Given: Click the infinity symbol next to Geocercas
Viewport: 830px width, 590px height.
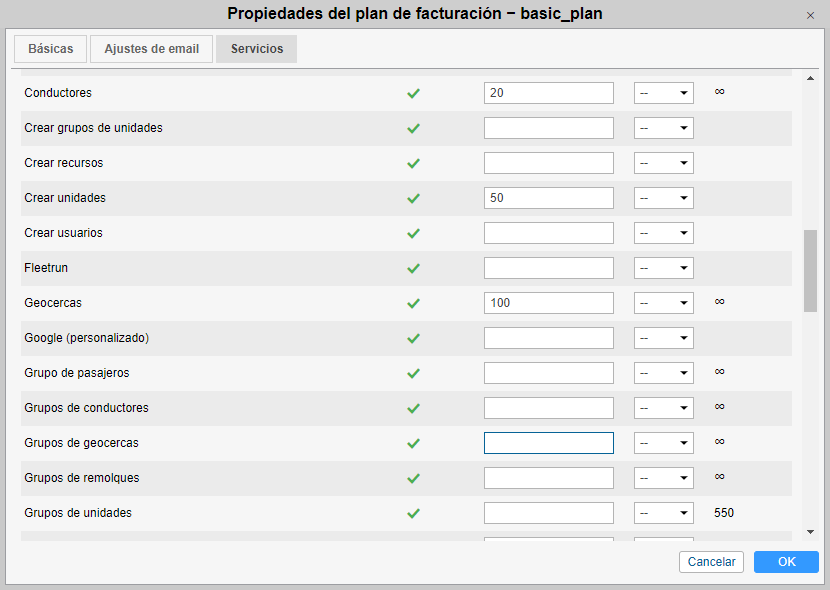Looking at the screenshot, I should (x=719, y=302).
